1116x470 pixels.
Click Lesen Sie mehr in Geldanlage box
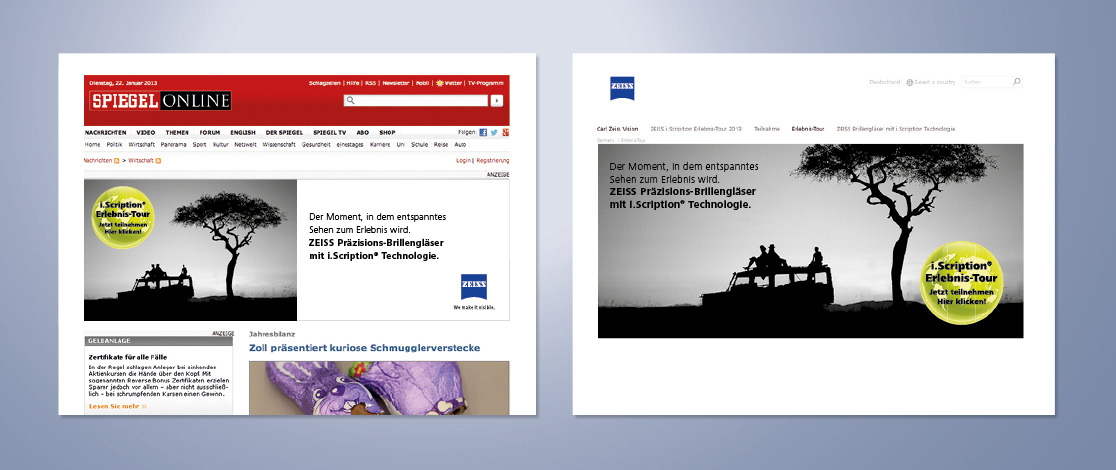(117, 407)
